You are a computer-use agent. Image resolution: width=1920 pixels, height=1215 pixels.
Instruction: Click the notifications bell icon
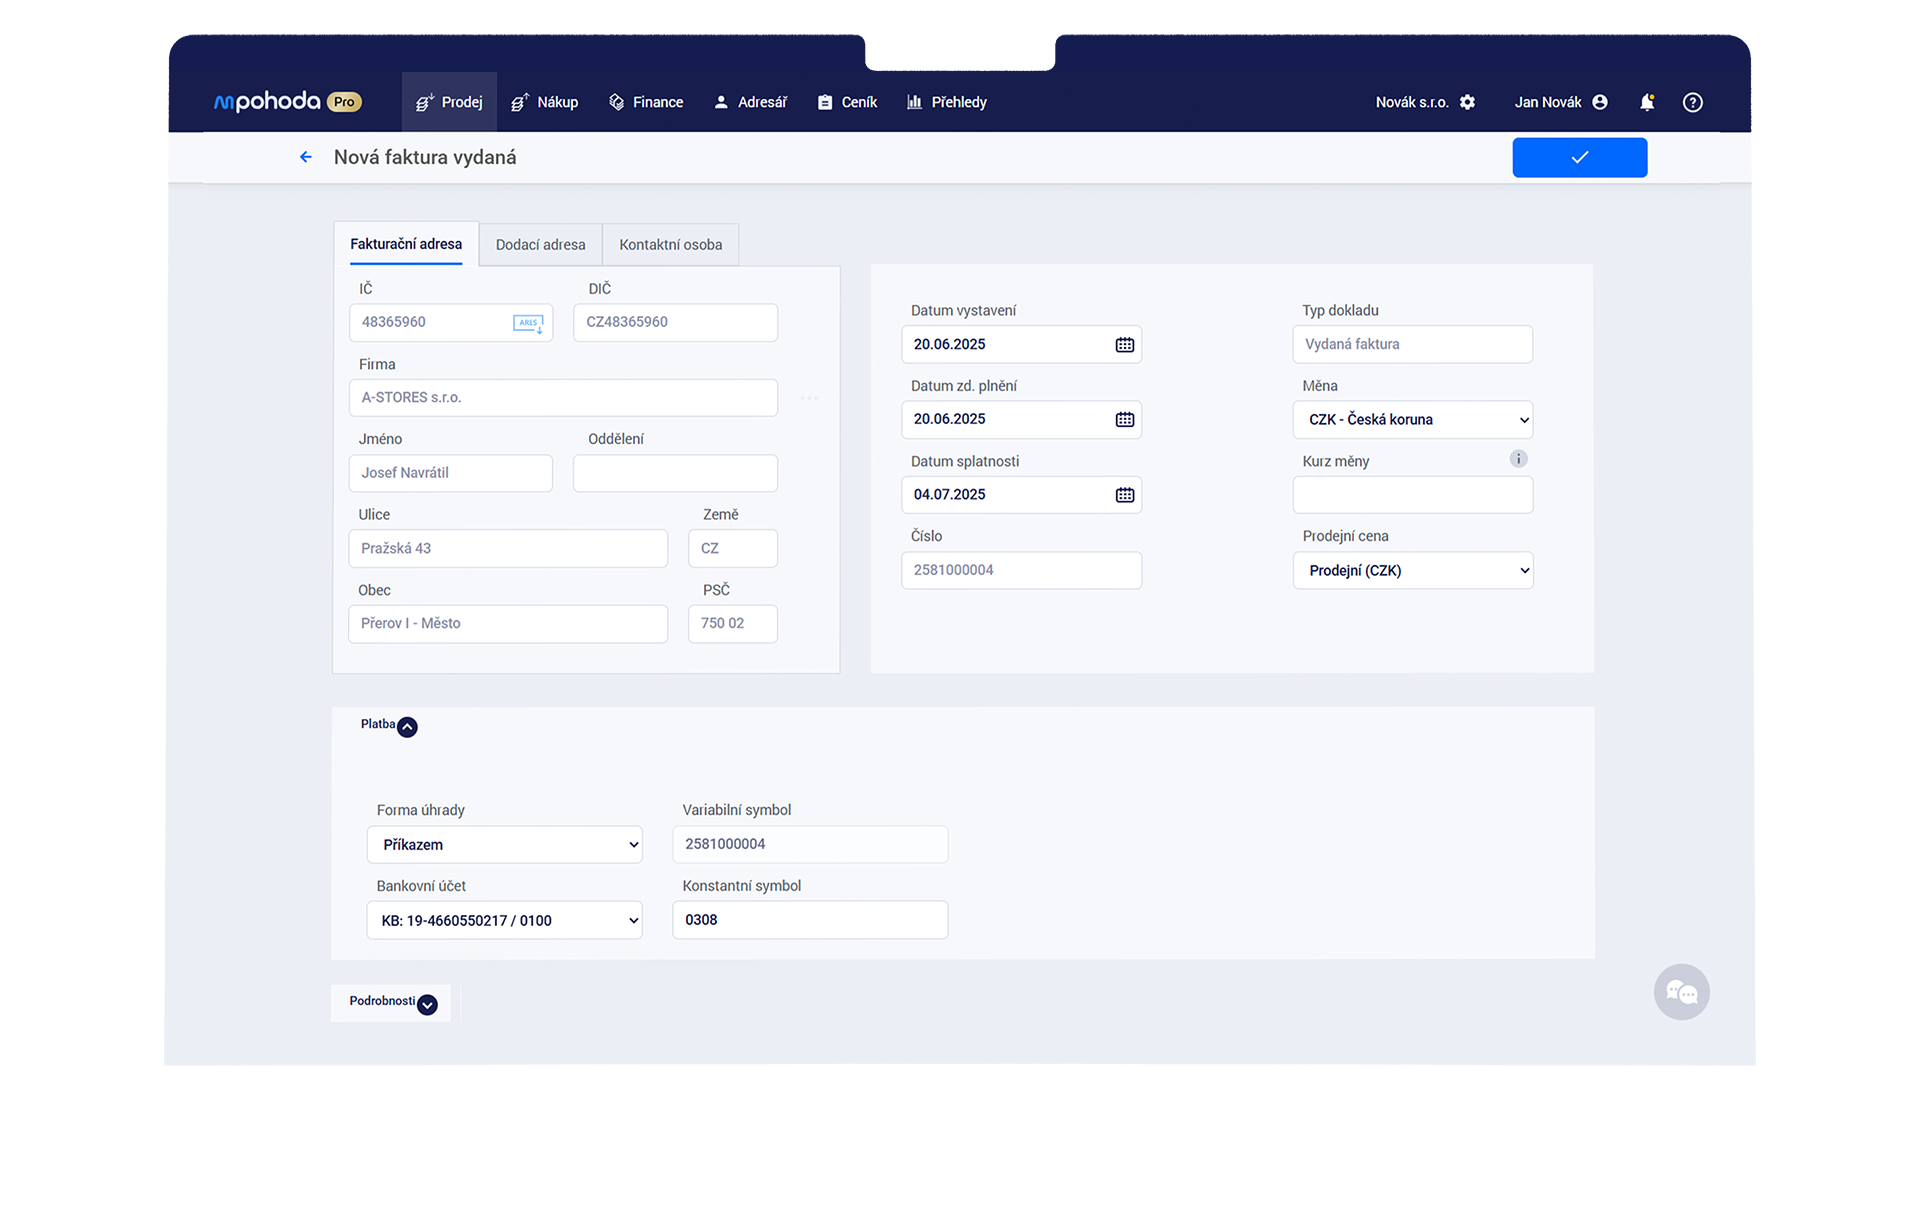click(x=1646, y=102)
